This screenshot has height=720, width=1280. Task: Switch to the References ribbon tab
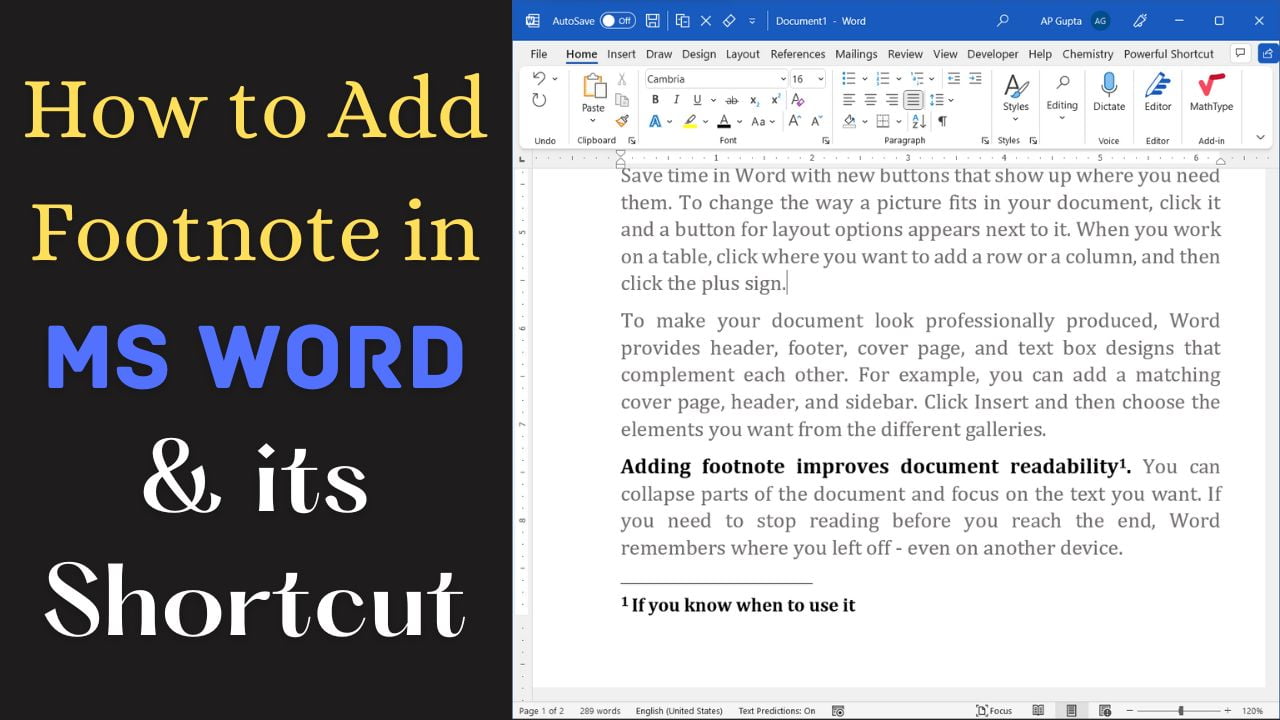798,54
